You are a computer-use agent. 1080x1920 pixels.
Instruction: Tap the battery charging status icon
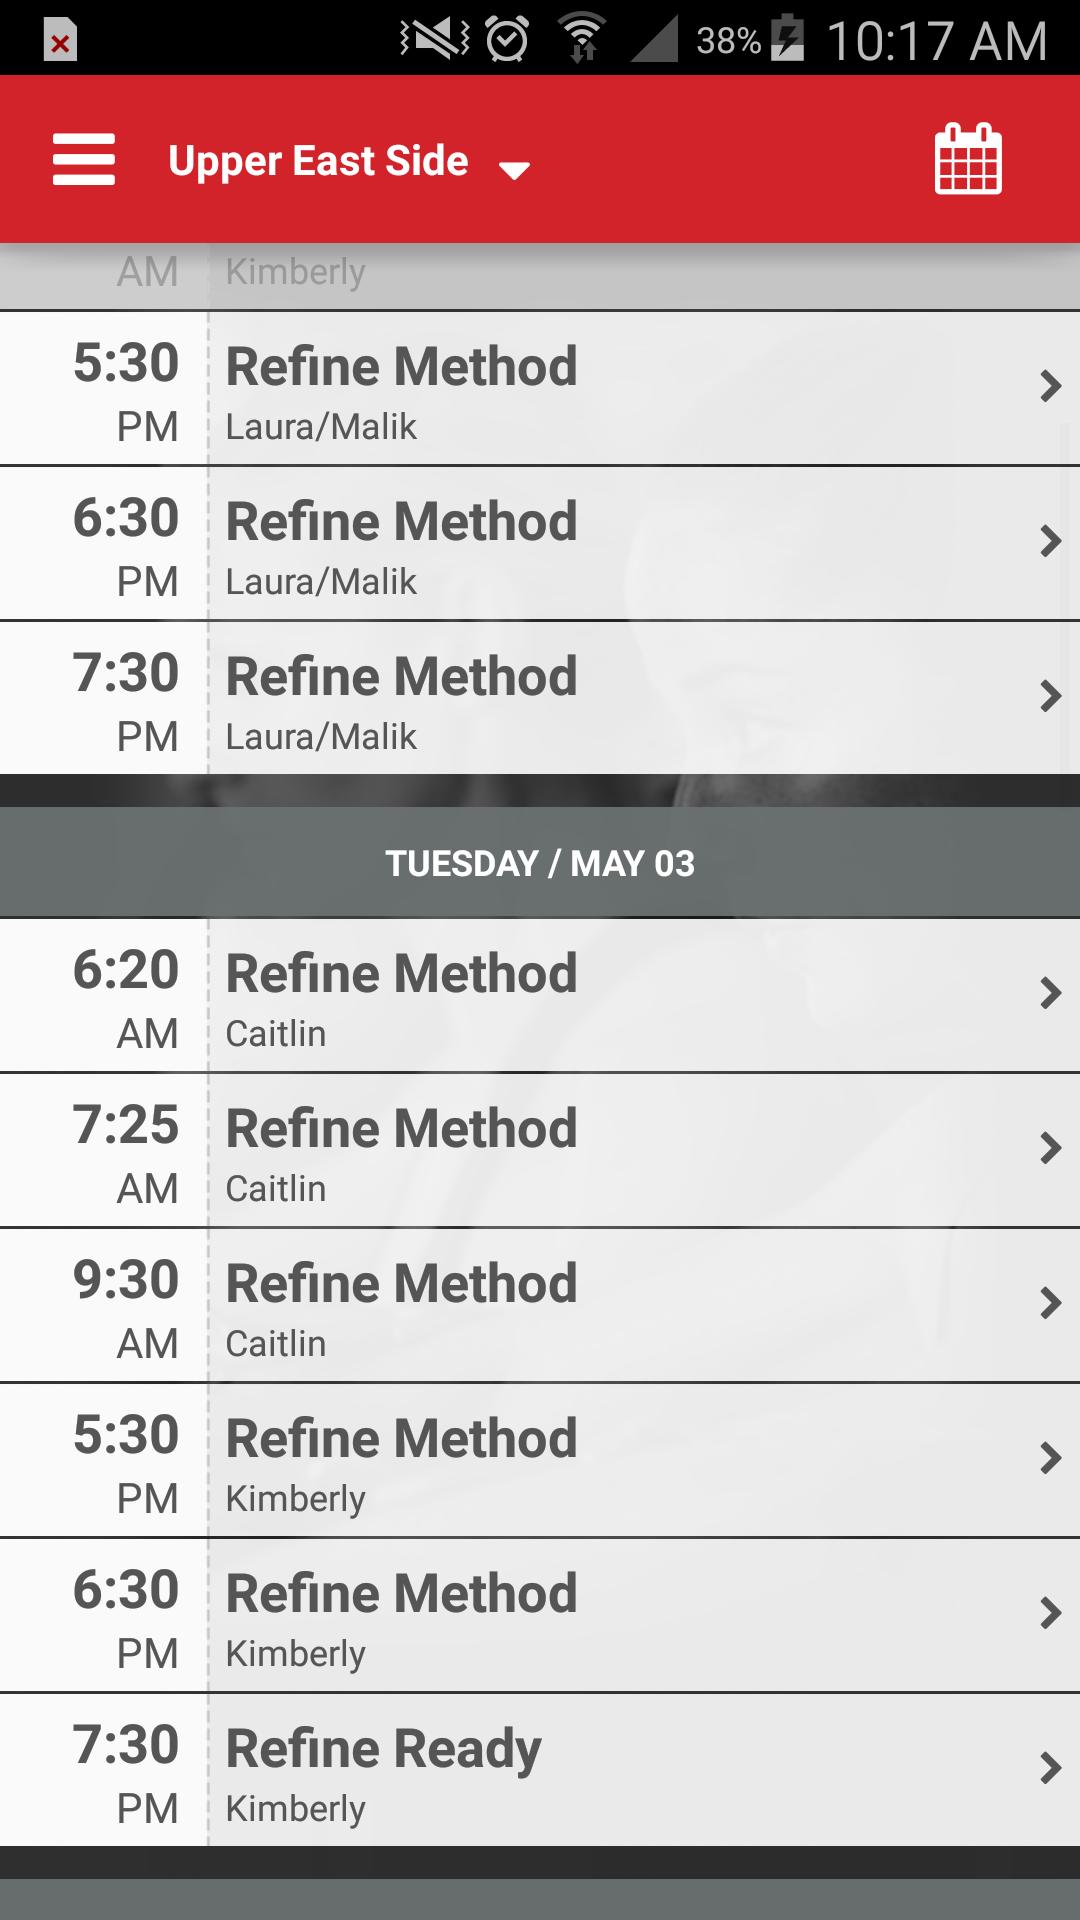(x=788, y=40)
